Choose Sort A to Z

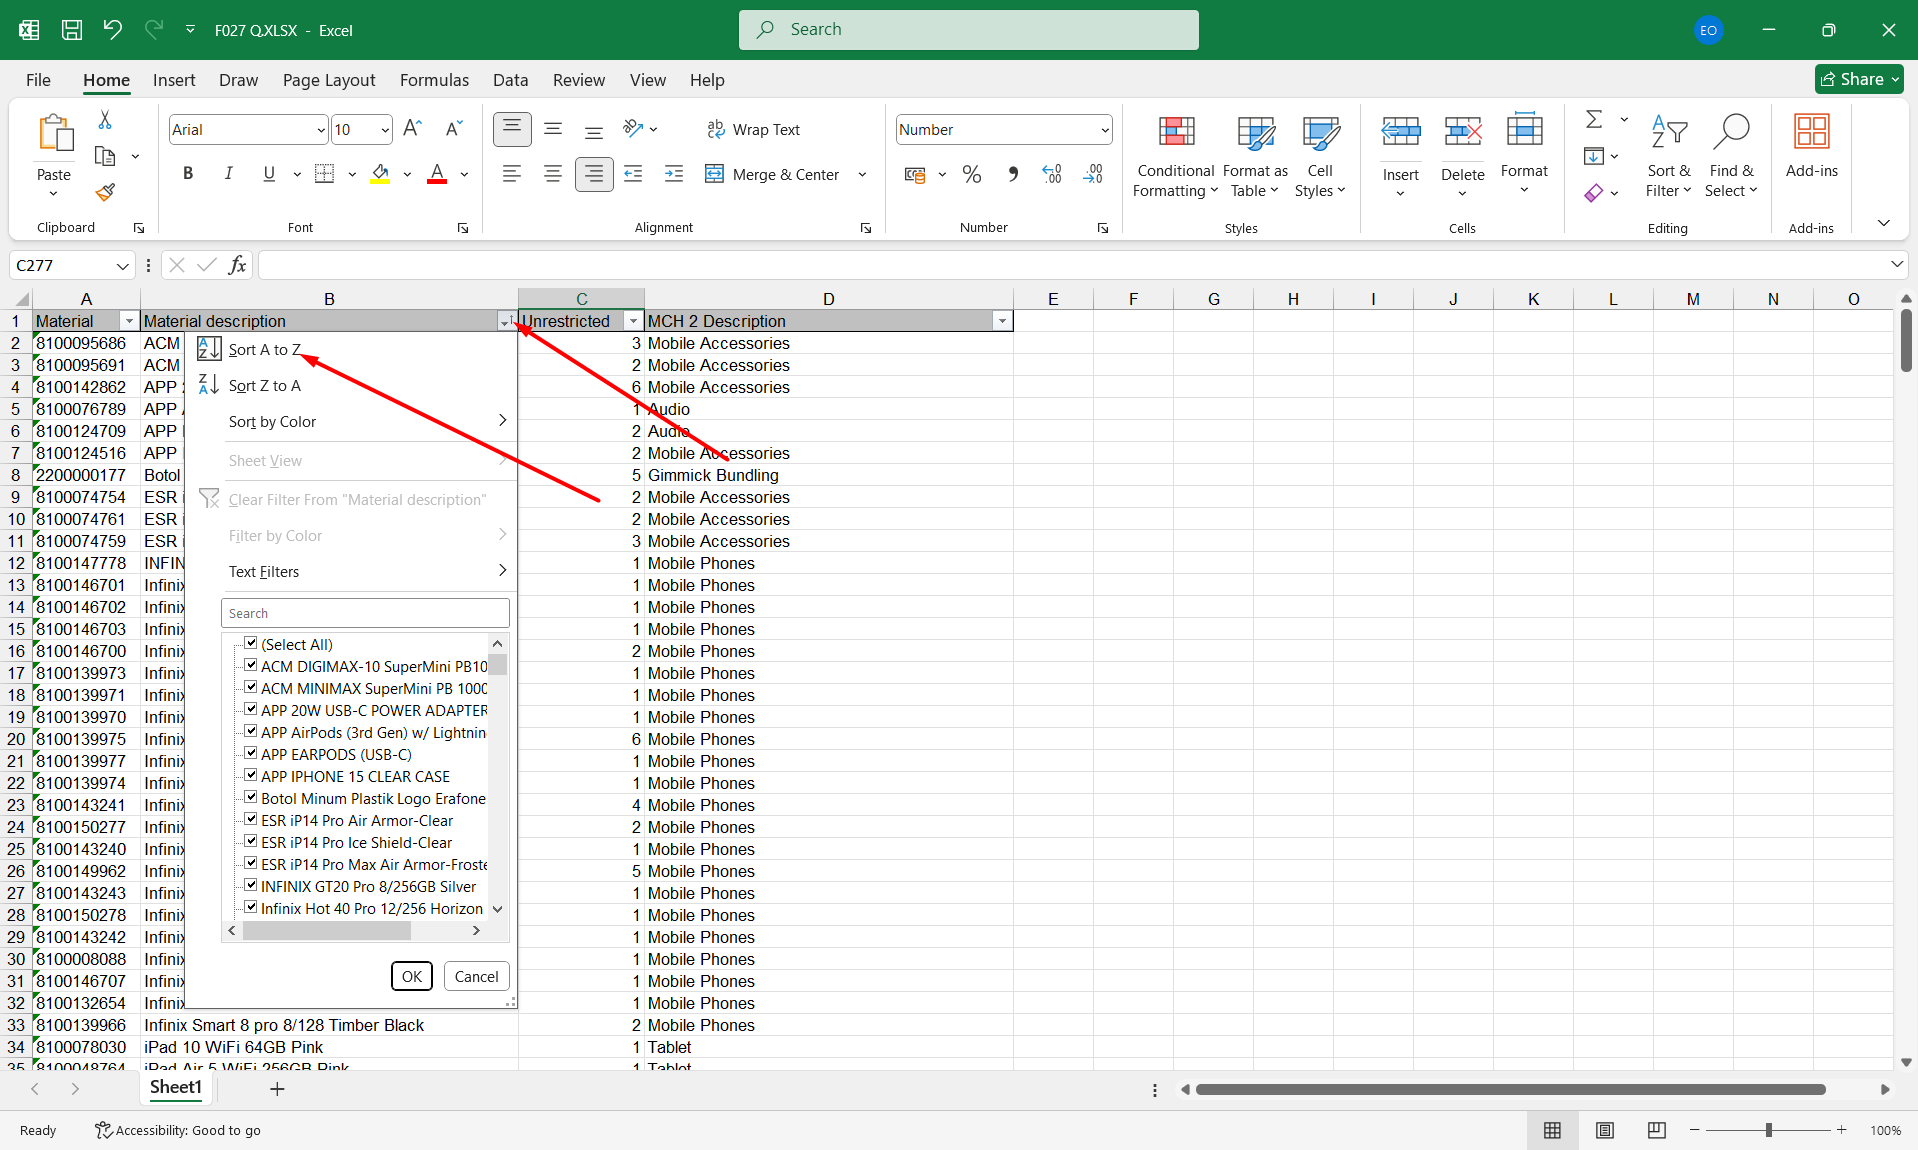click(x=264, y=350)
